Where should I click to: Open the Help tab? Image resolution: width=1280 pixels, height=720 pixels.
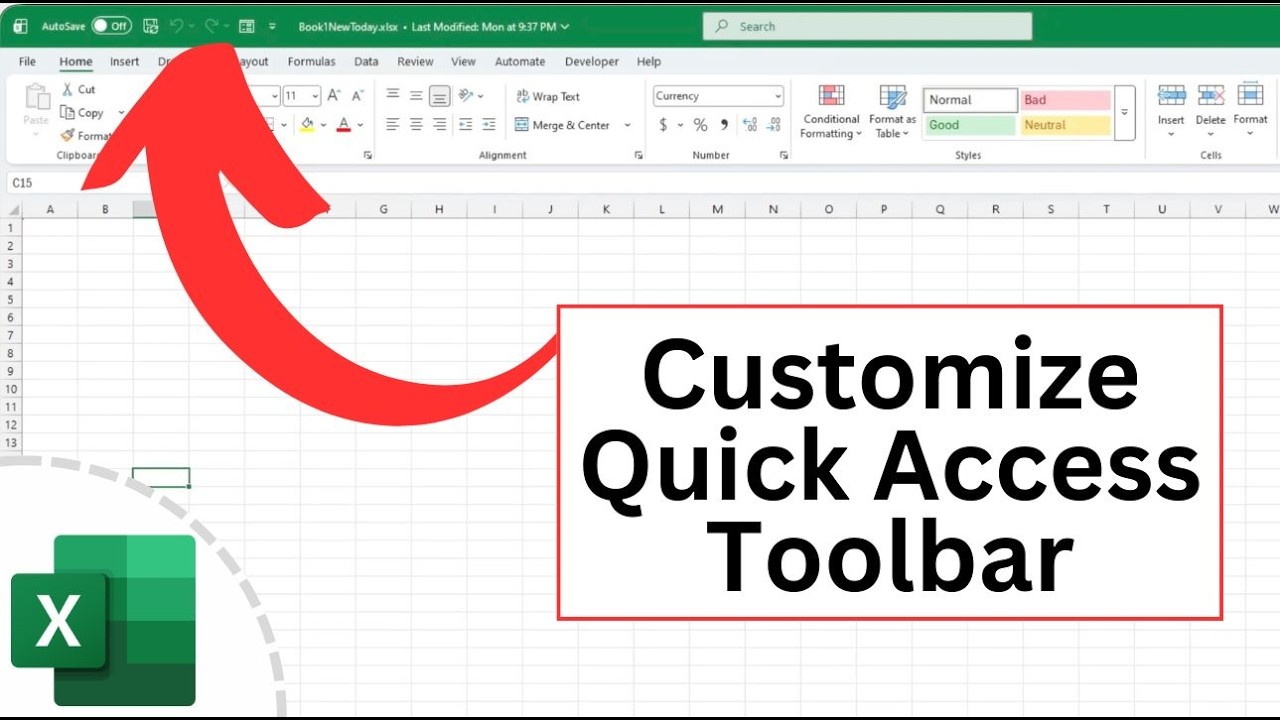[x=649, y=62]
